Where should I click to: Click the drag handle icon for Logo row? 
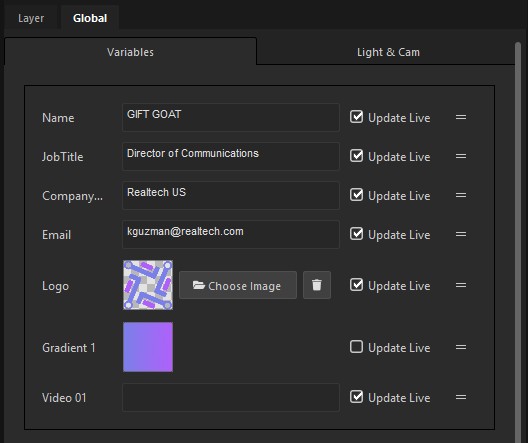461,285
